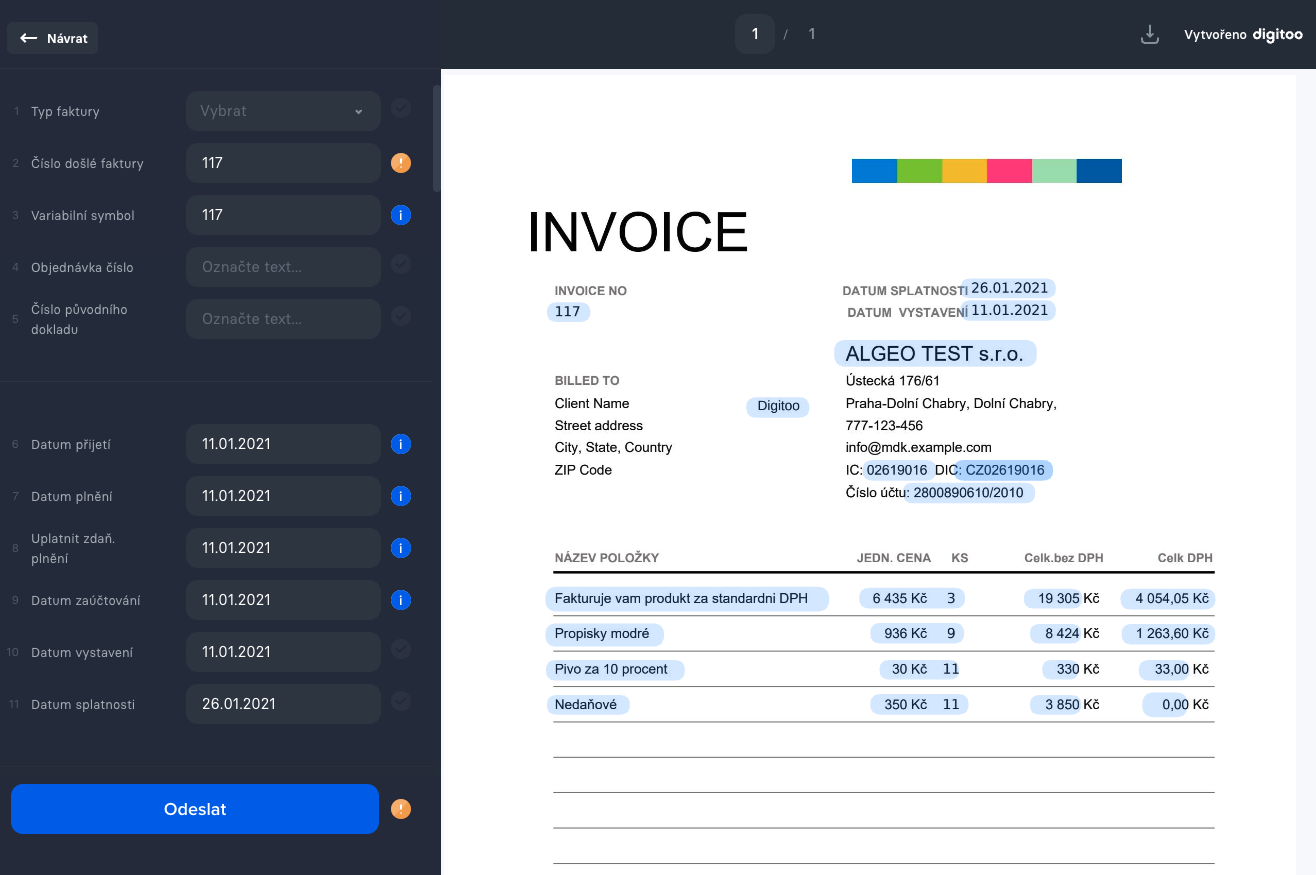Click the Objednávka číslo text field
This screenshot has width=1316, height=875.
point(283,267)
